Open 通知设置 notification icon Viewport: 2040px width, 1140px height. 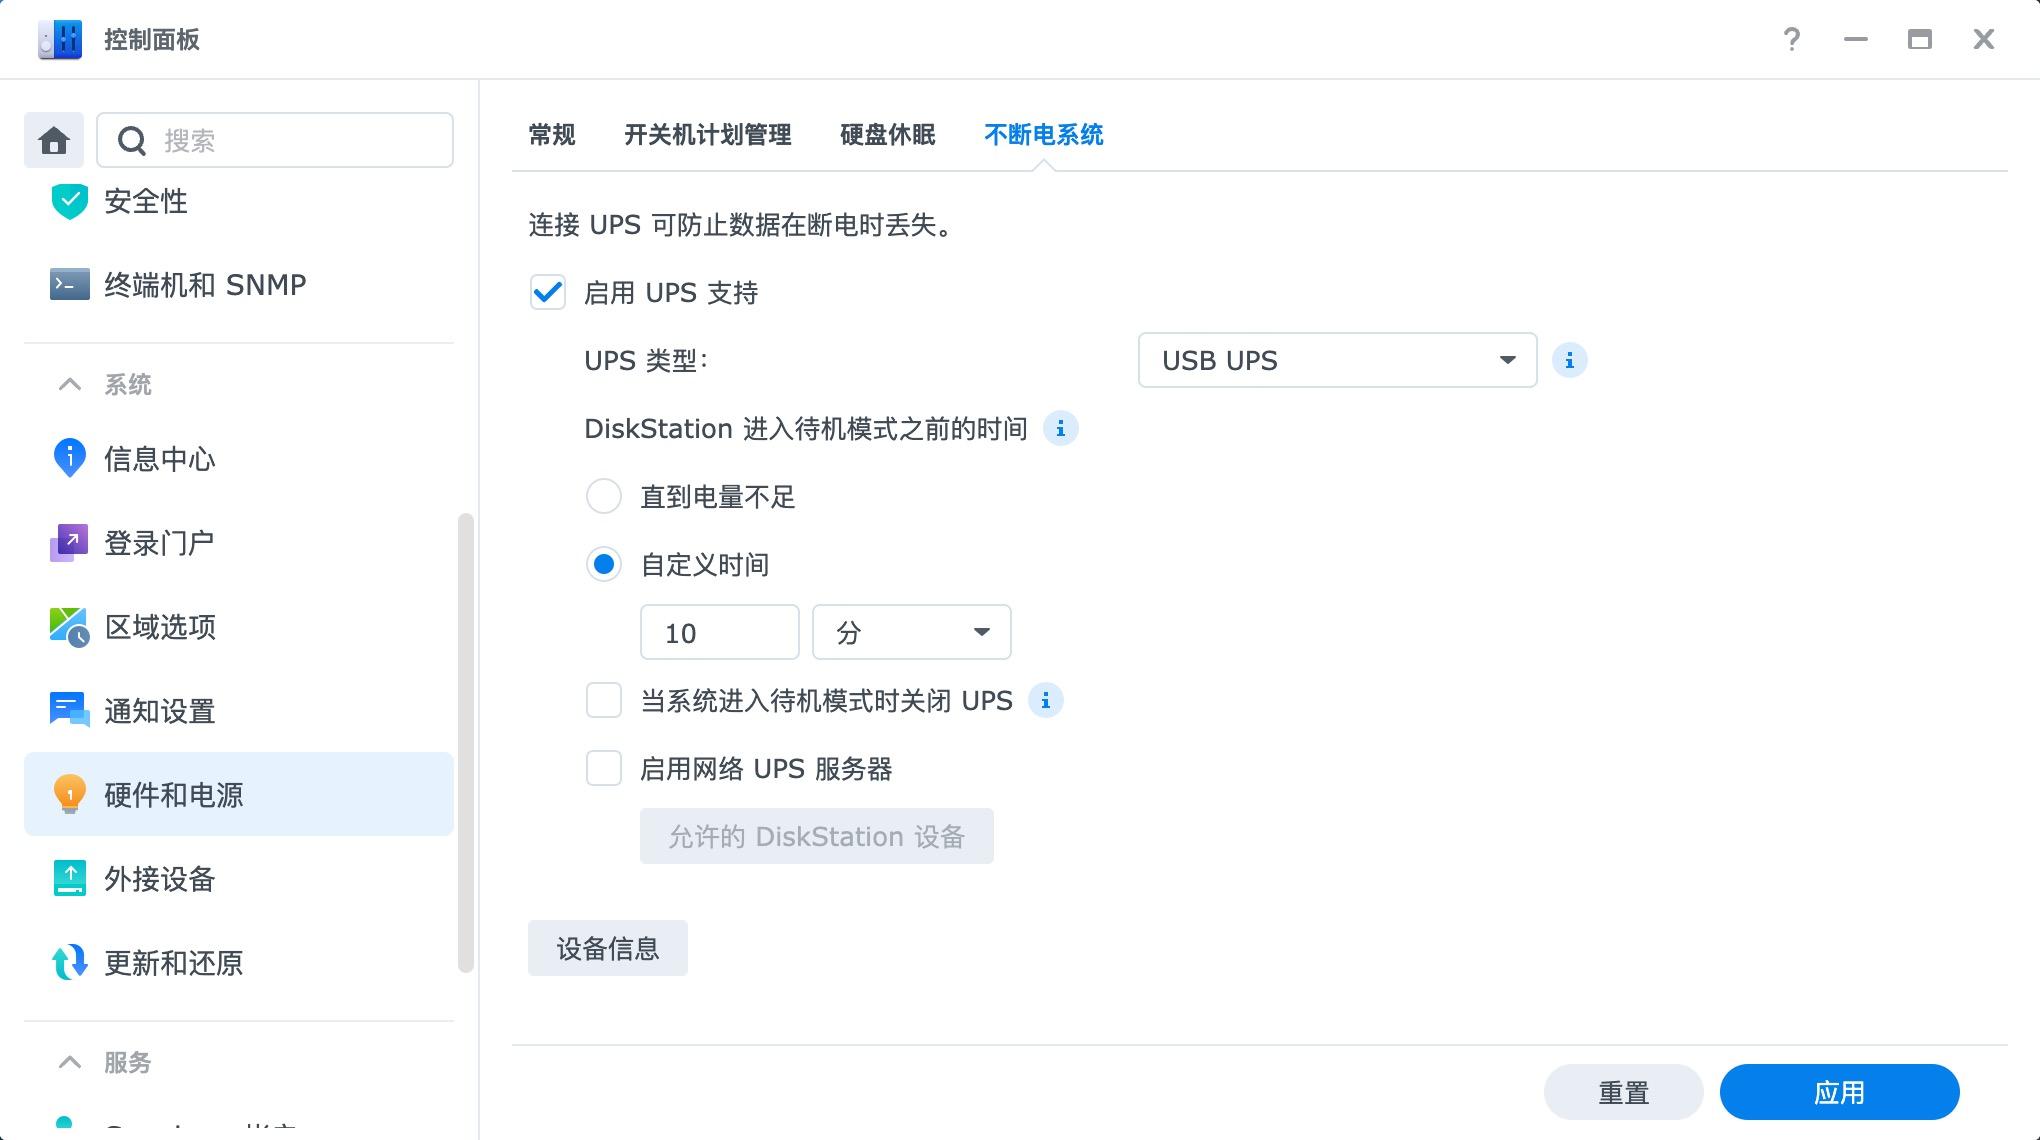70,711
